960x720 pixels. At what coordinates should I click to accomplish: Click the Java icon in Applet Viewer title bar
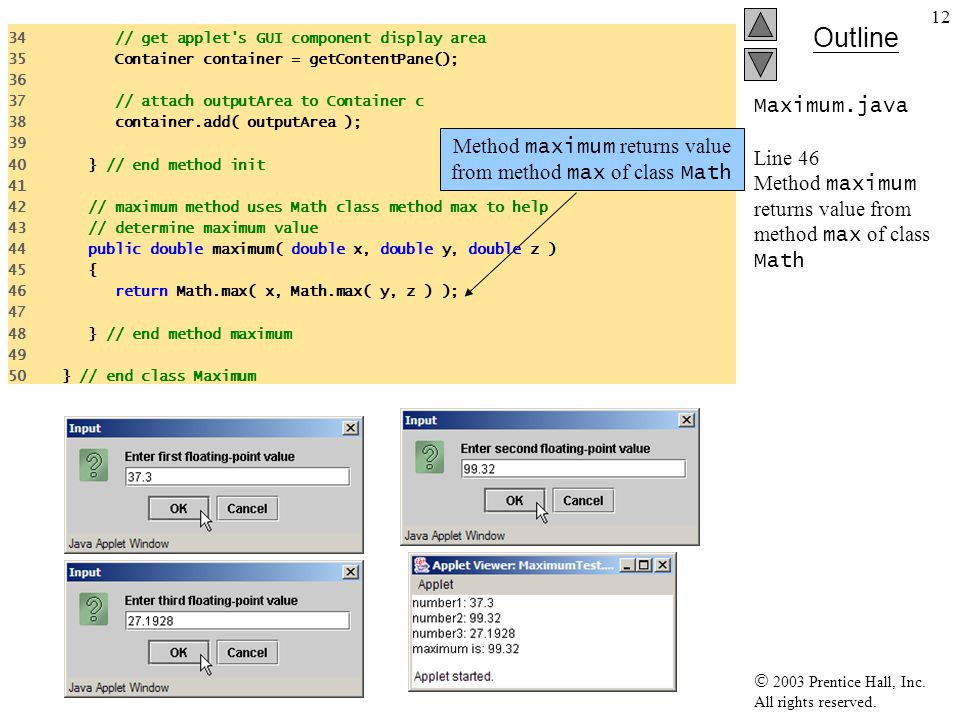pos(421,564)
